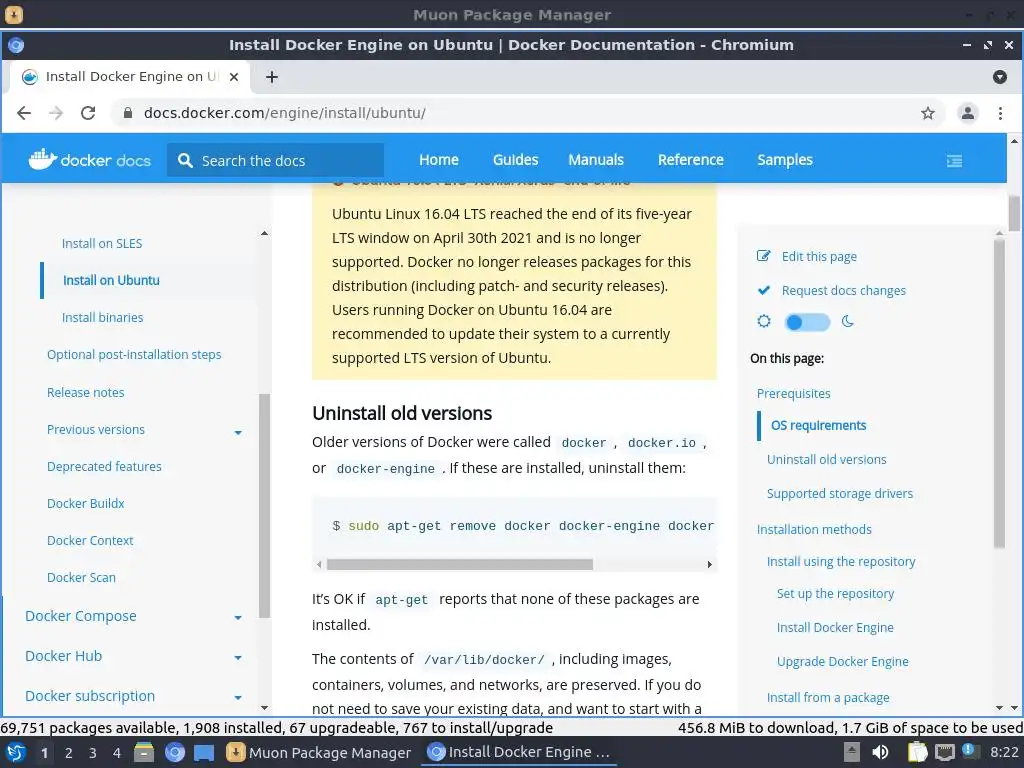Switch to workspace 2 in taskbar

pos(69,753)
